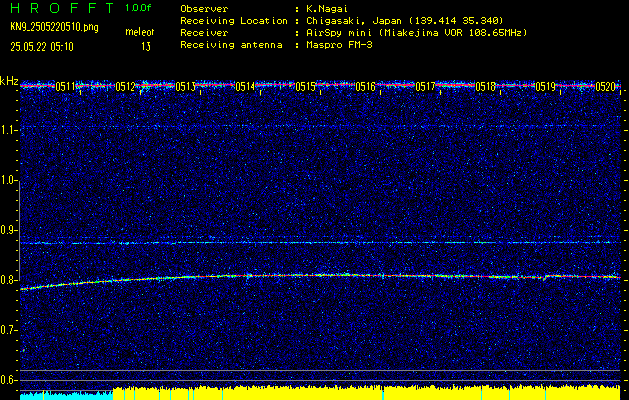Click the observer name K.Nagai
This screenshot has width=629, height=400.
click(x=329, y=8)
